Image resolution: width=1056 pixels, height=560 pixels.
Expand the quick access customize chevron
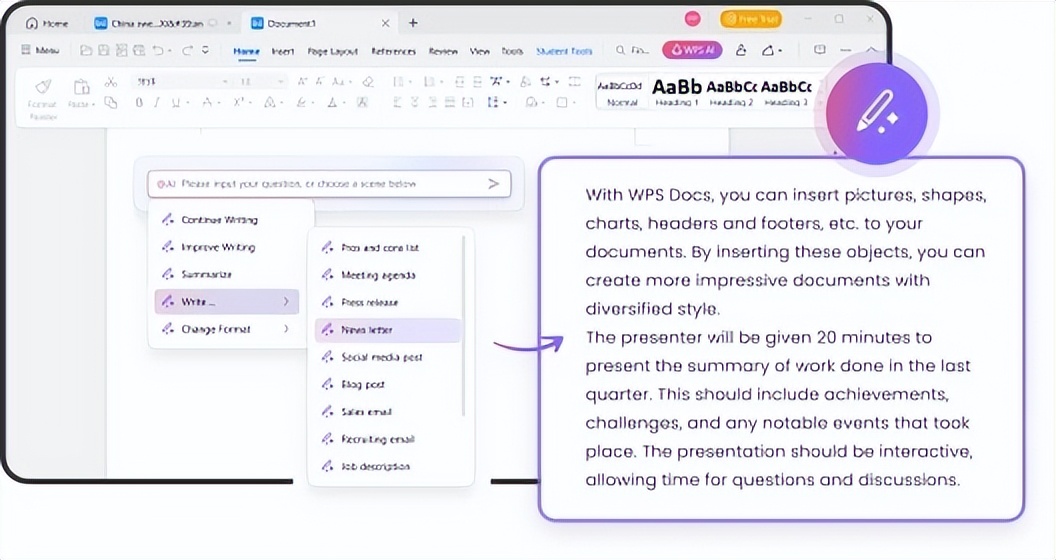click(205, 50)
